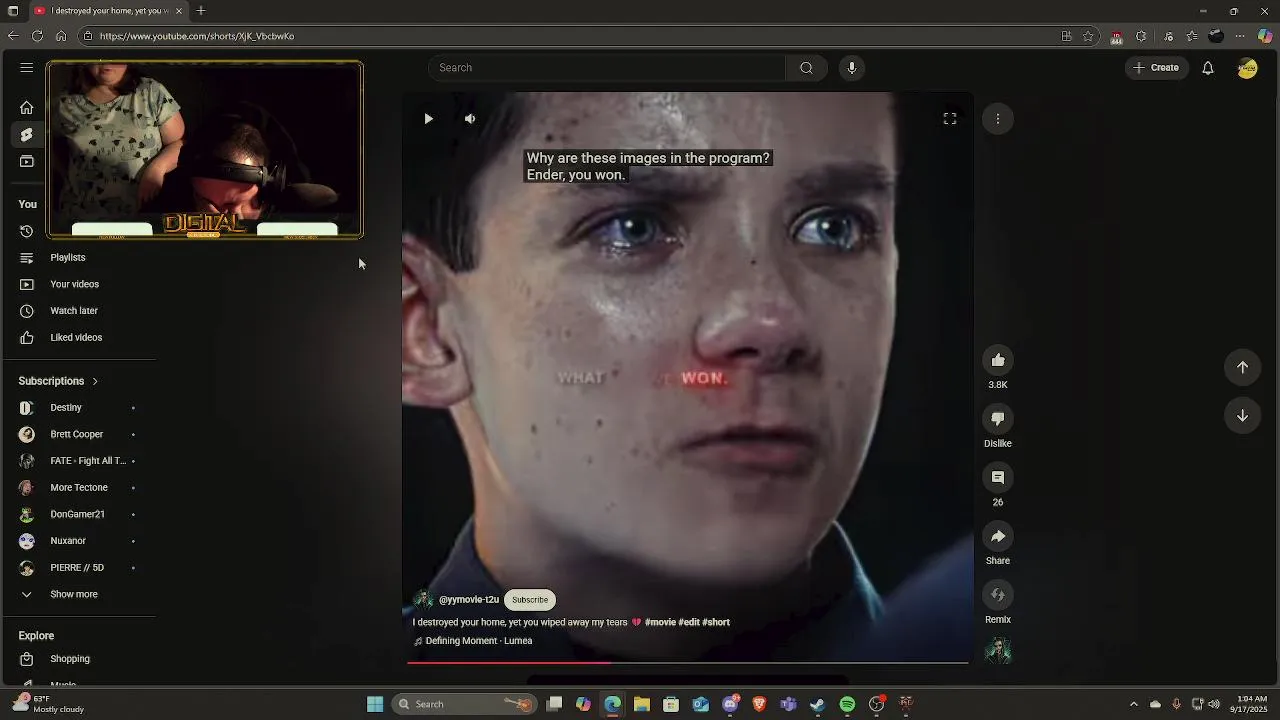This screenshot has width=1280, height=720.
Task: Show hidden system tray icons chevron
Action: click(1133, 704)
